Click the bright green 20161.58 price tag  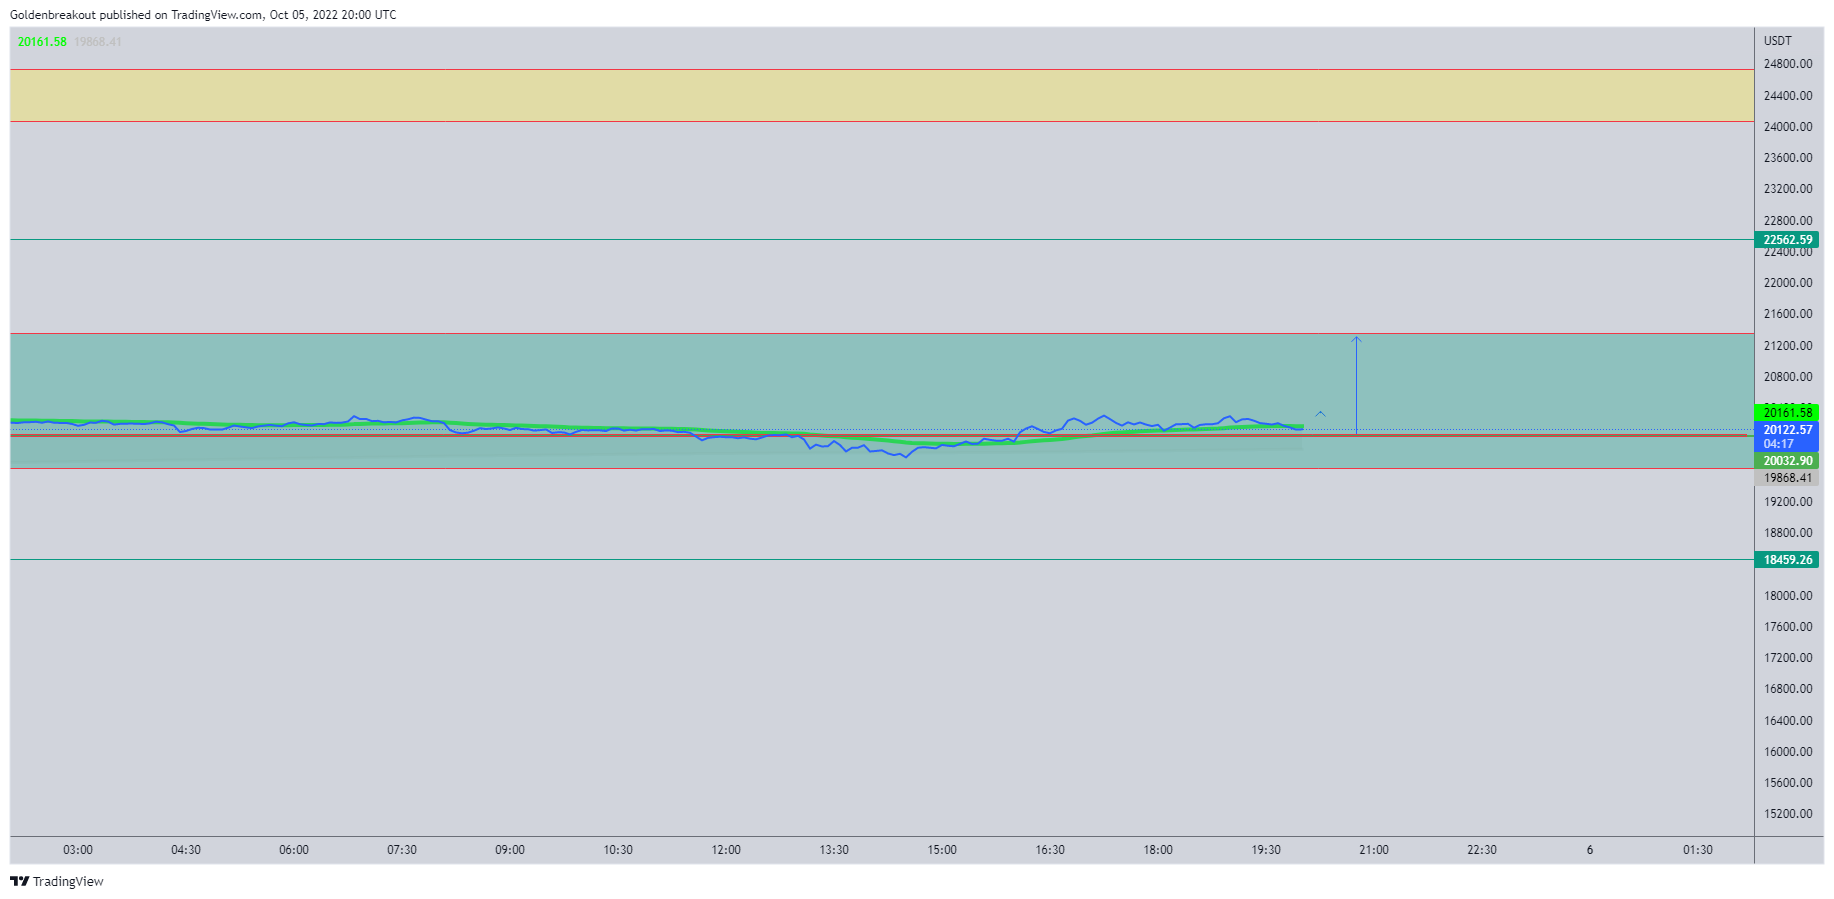tap(1787, 412)
